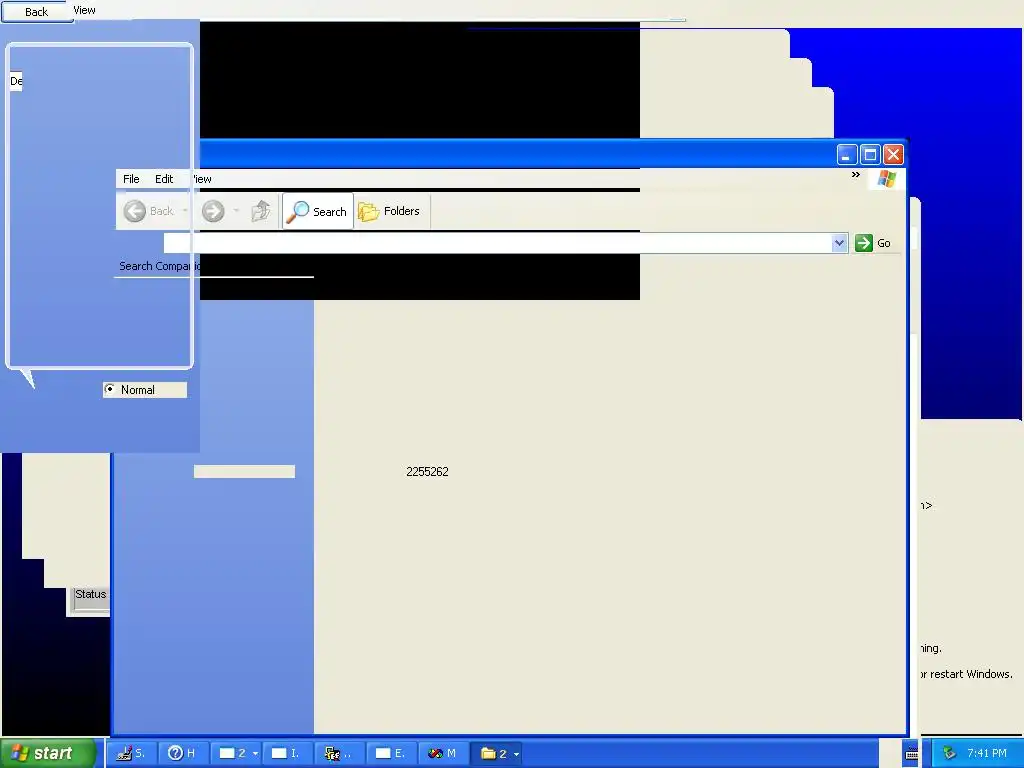Click the 'restart Windows.' text
Viewport: 1024px width, 768px height.
(x=971, y=674)
